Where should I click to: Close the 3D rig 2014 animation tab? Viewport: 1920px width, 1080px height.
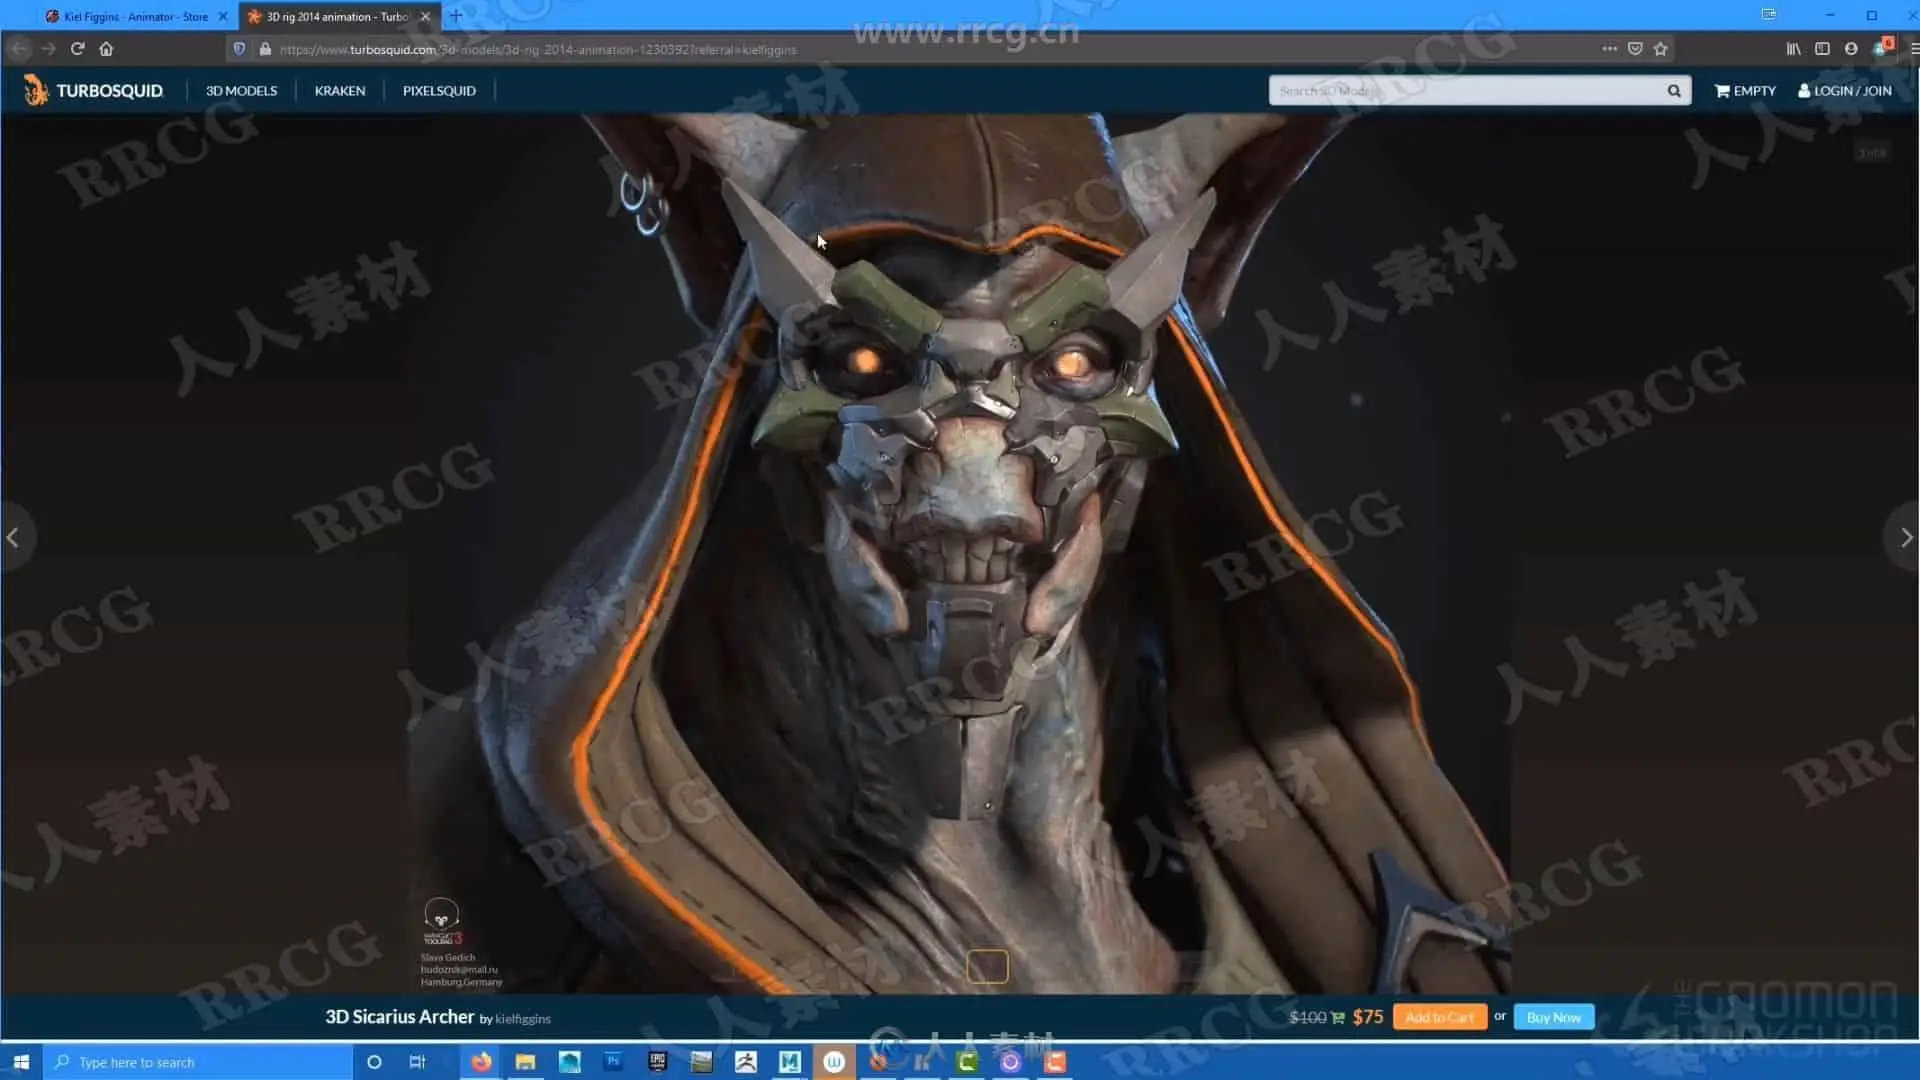coord(425,16)
